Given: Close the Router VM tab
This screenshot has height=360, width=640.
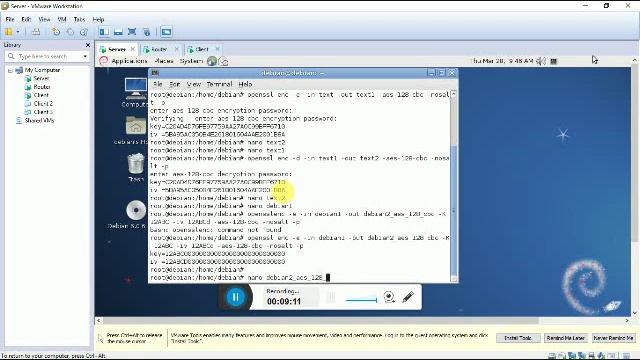Looking at the screenshot, I should click(x=176, y=49).
